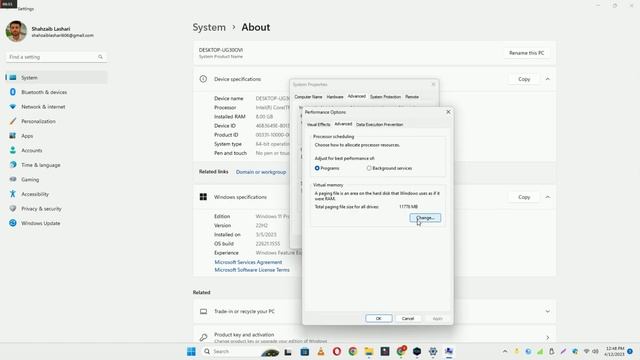Show hidden tray icons chevron
The image size is (640, 360).
(x=505, y=351)
